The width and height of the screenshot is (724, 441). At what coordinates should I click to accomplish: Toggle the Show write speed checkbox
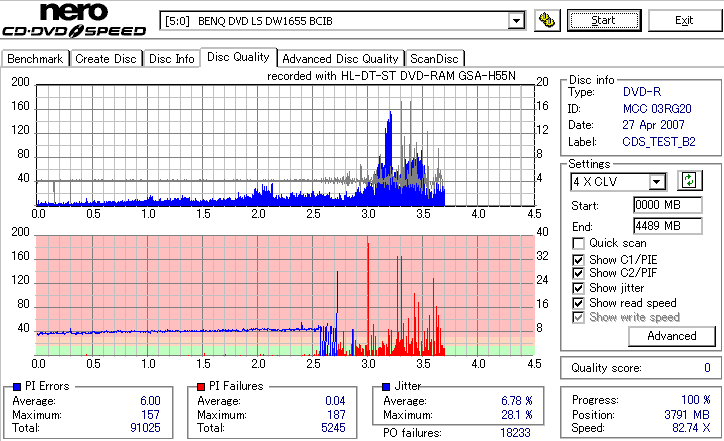[578, 317]
